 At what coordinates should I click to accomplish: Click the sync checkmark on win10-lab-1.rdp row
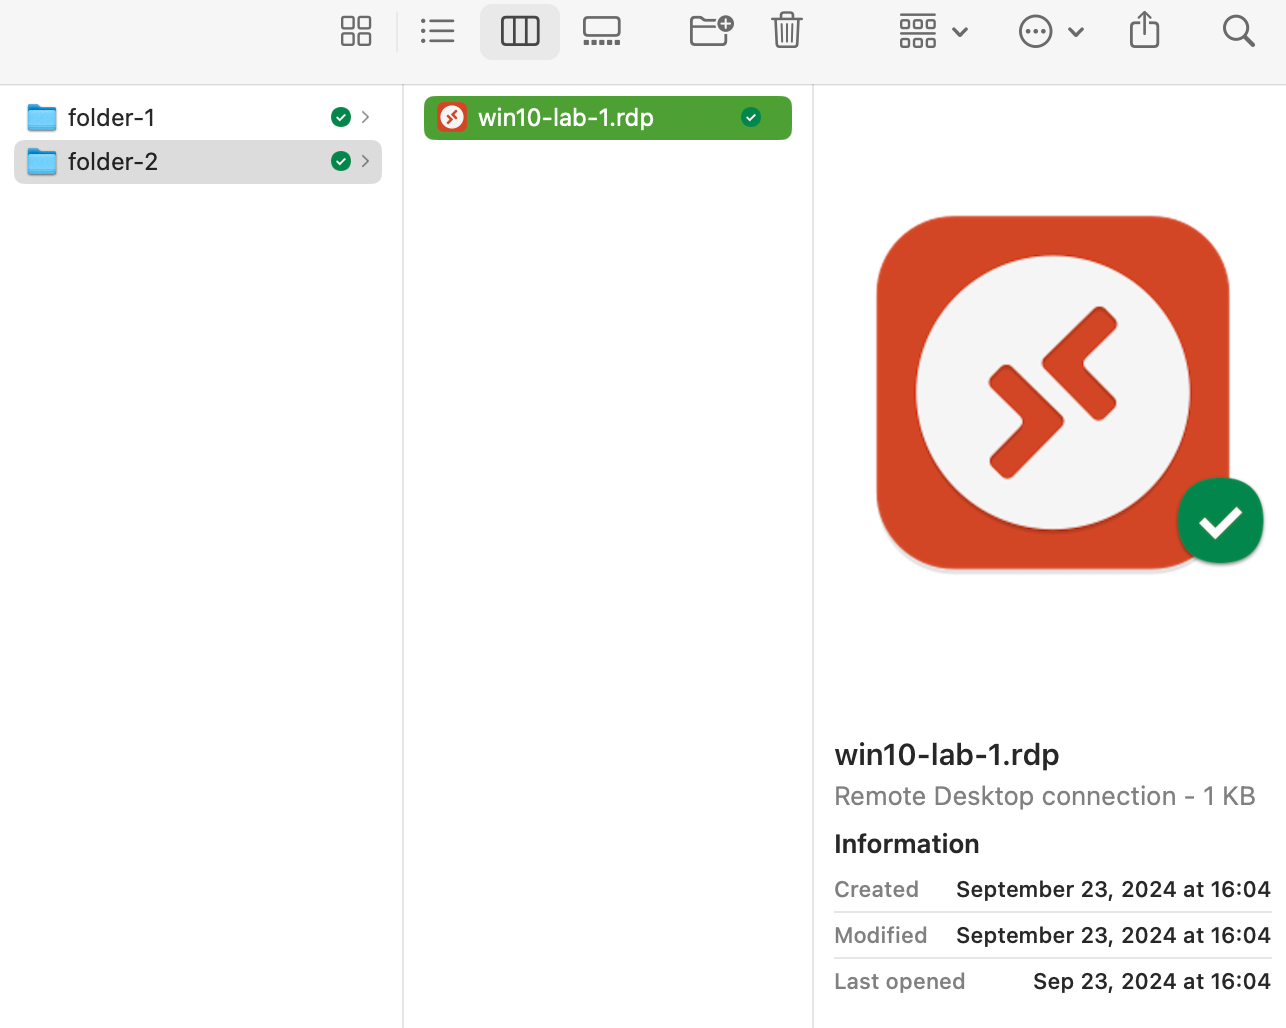click(x=751, y=117)
